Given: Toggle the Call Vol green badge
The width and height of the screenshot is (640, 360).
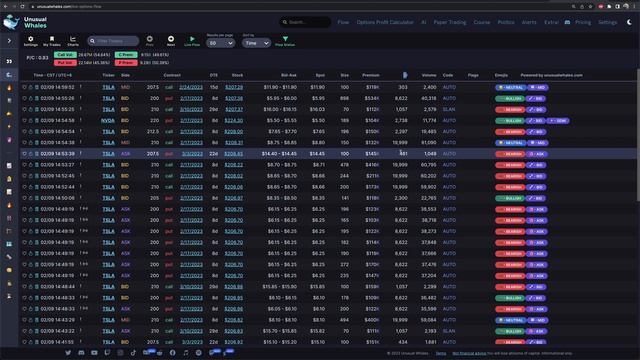Looking at the screenshot, I should [65, 55].
